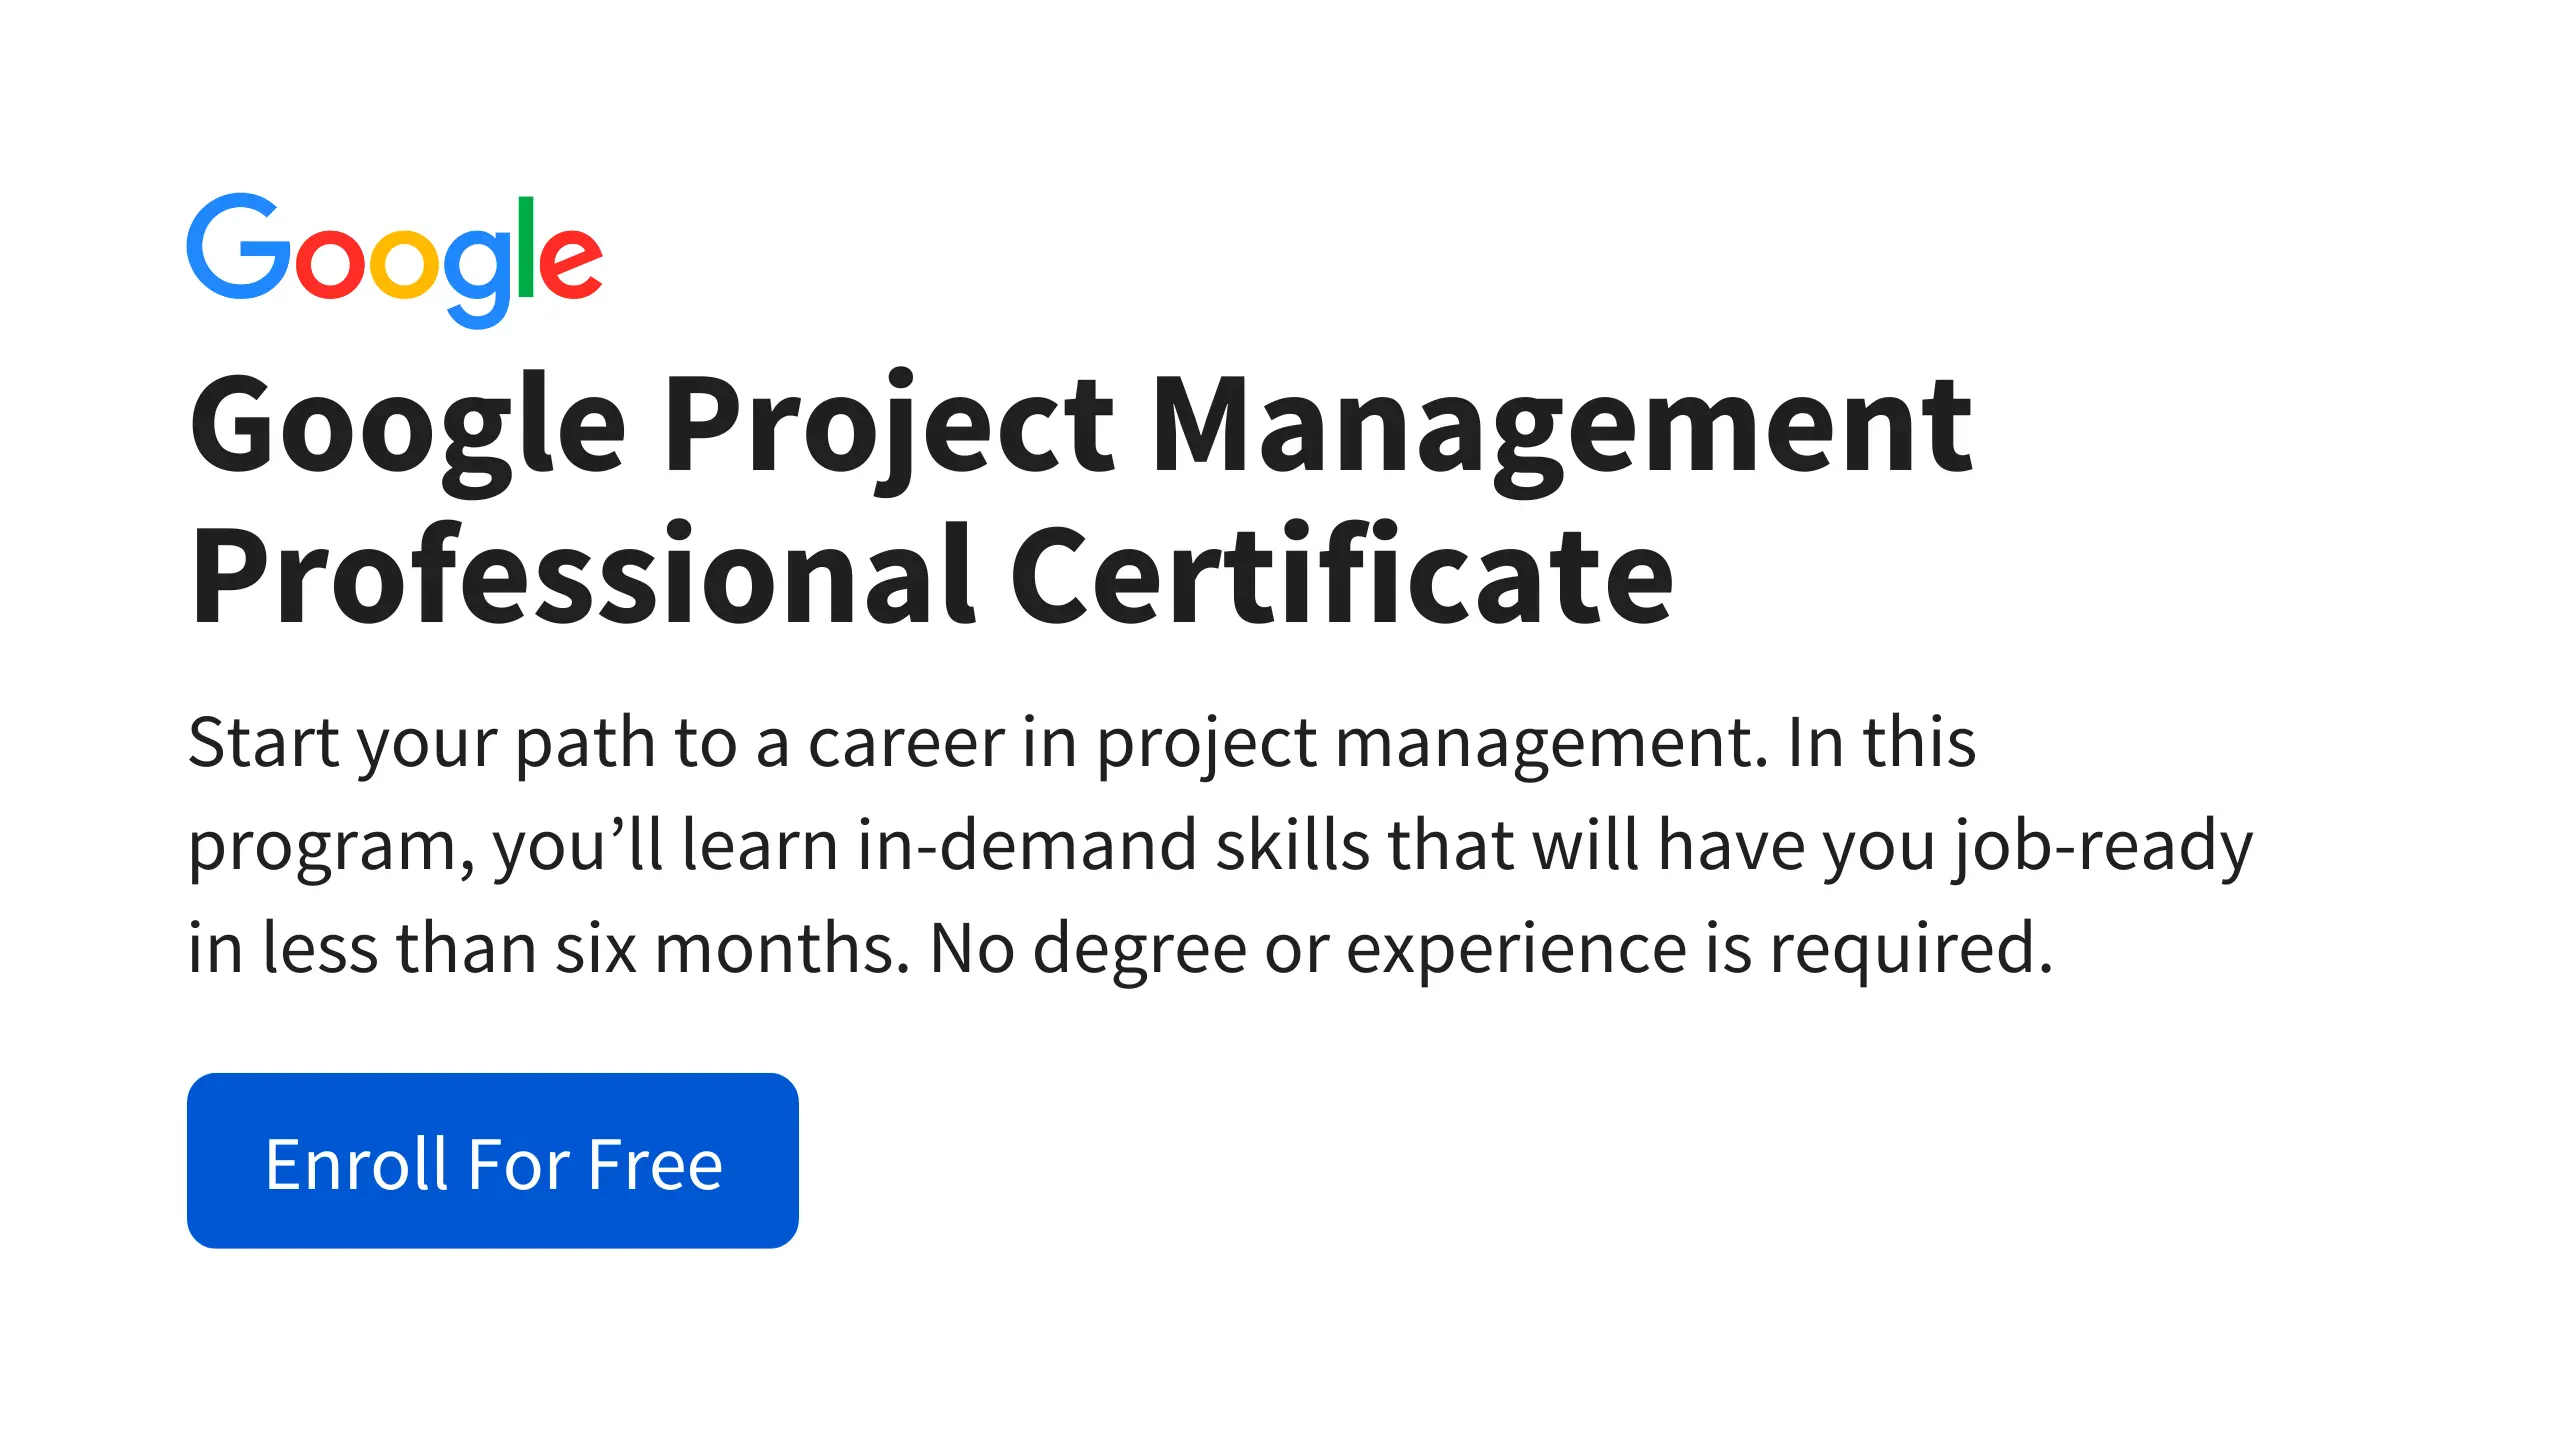
Task: Click the word "required" ending the description
Action: (1901, 948)
